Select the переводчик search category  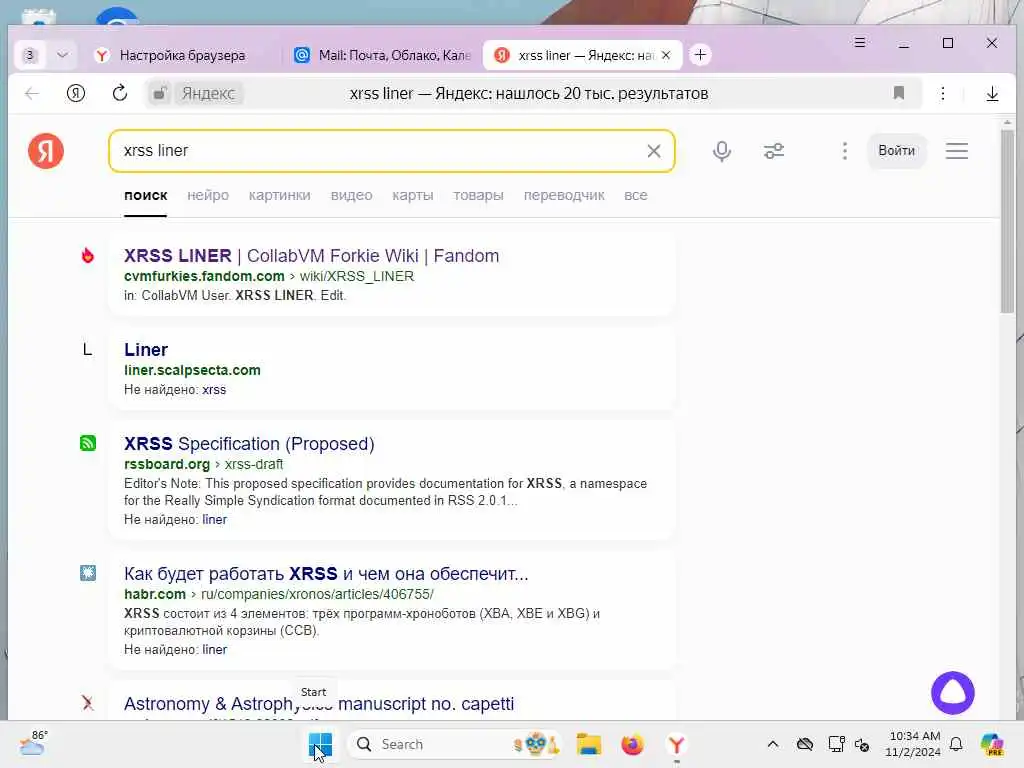tap(564, 195)
